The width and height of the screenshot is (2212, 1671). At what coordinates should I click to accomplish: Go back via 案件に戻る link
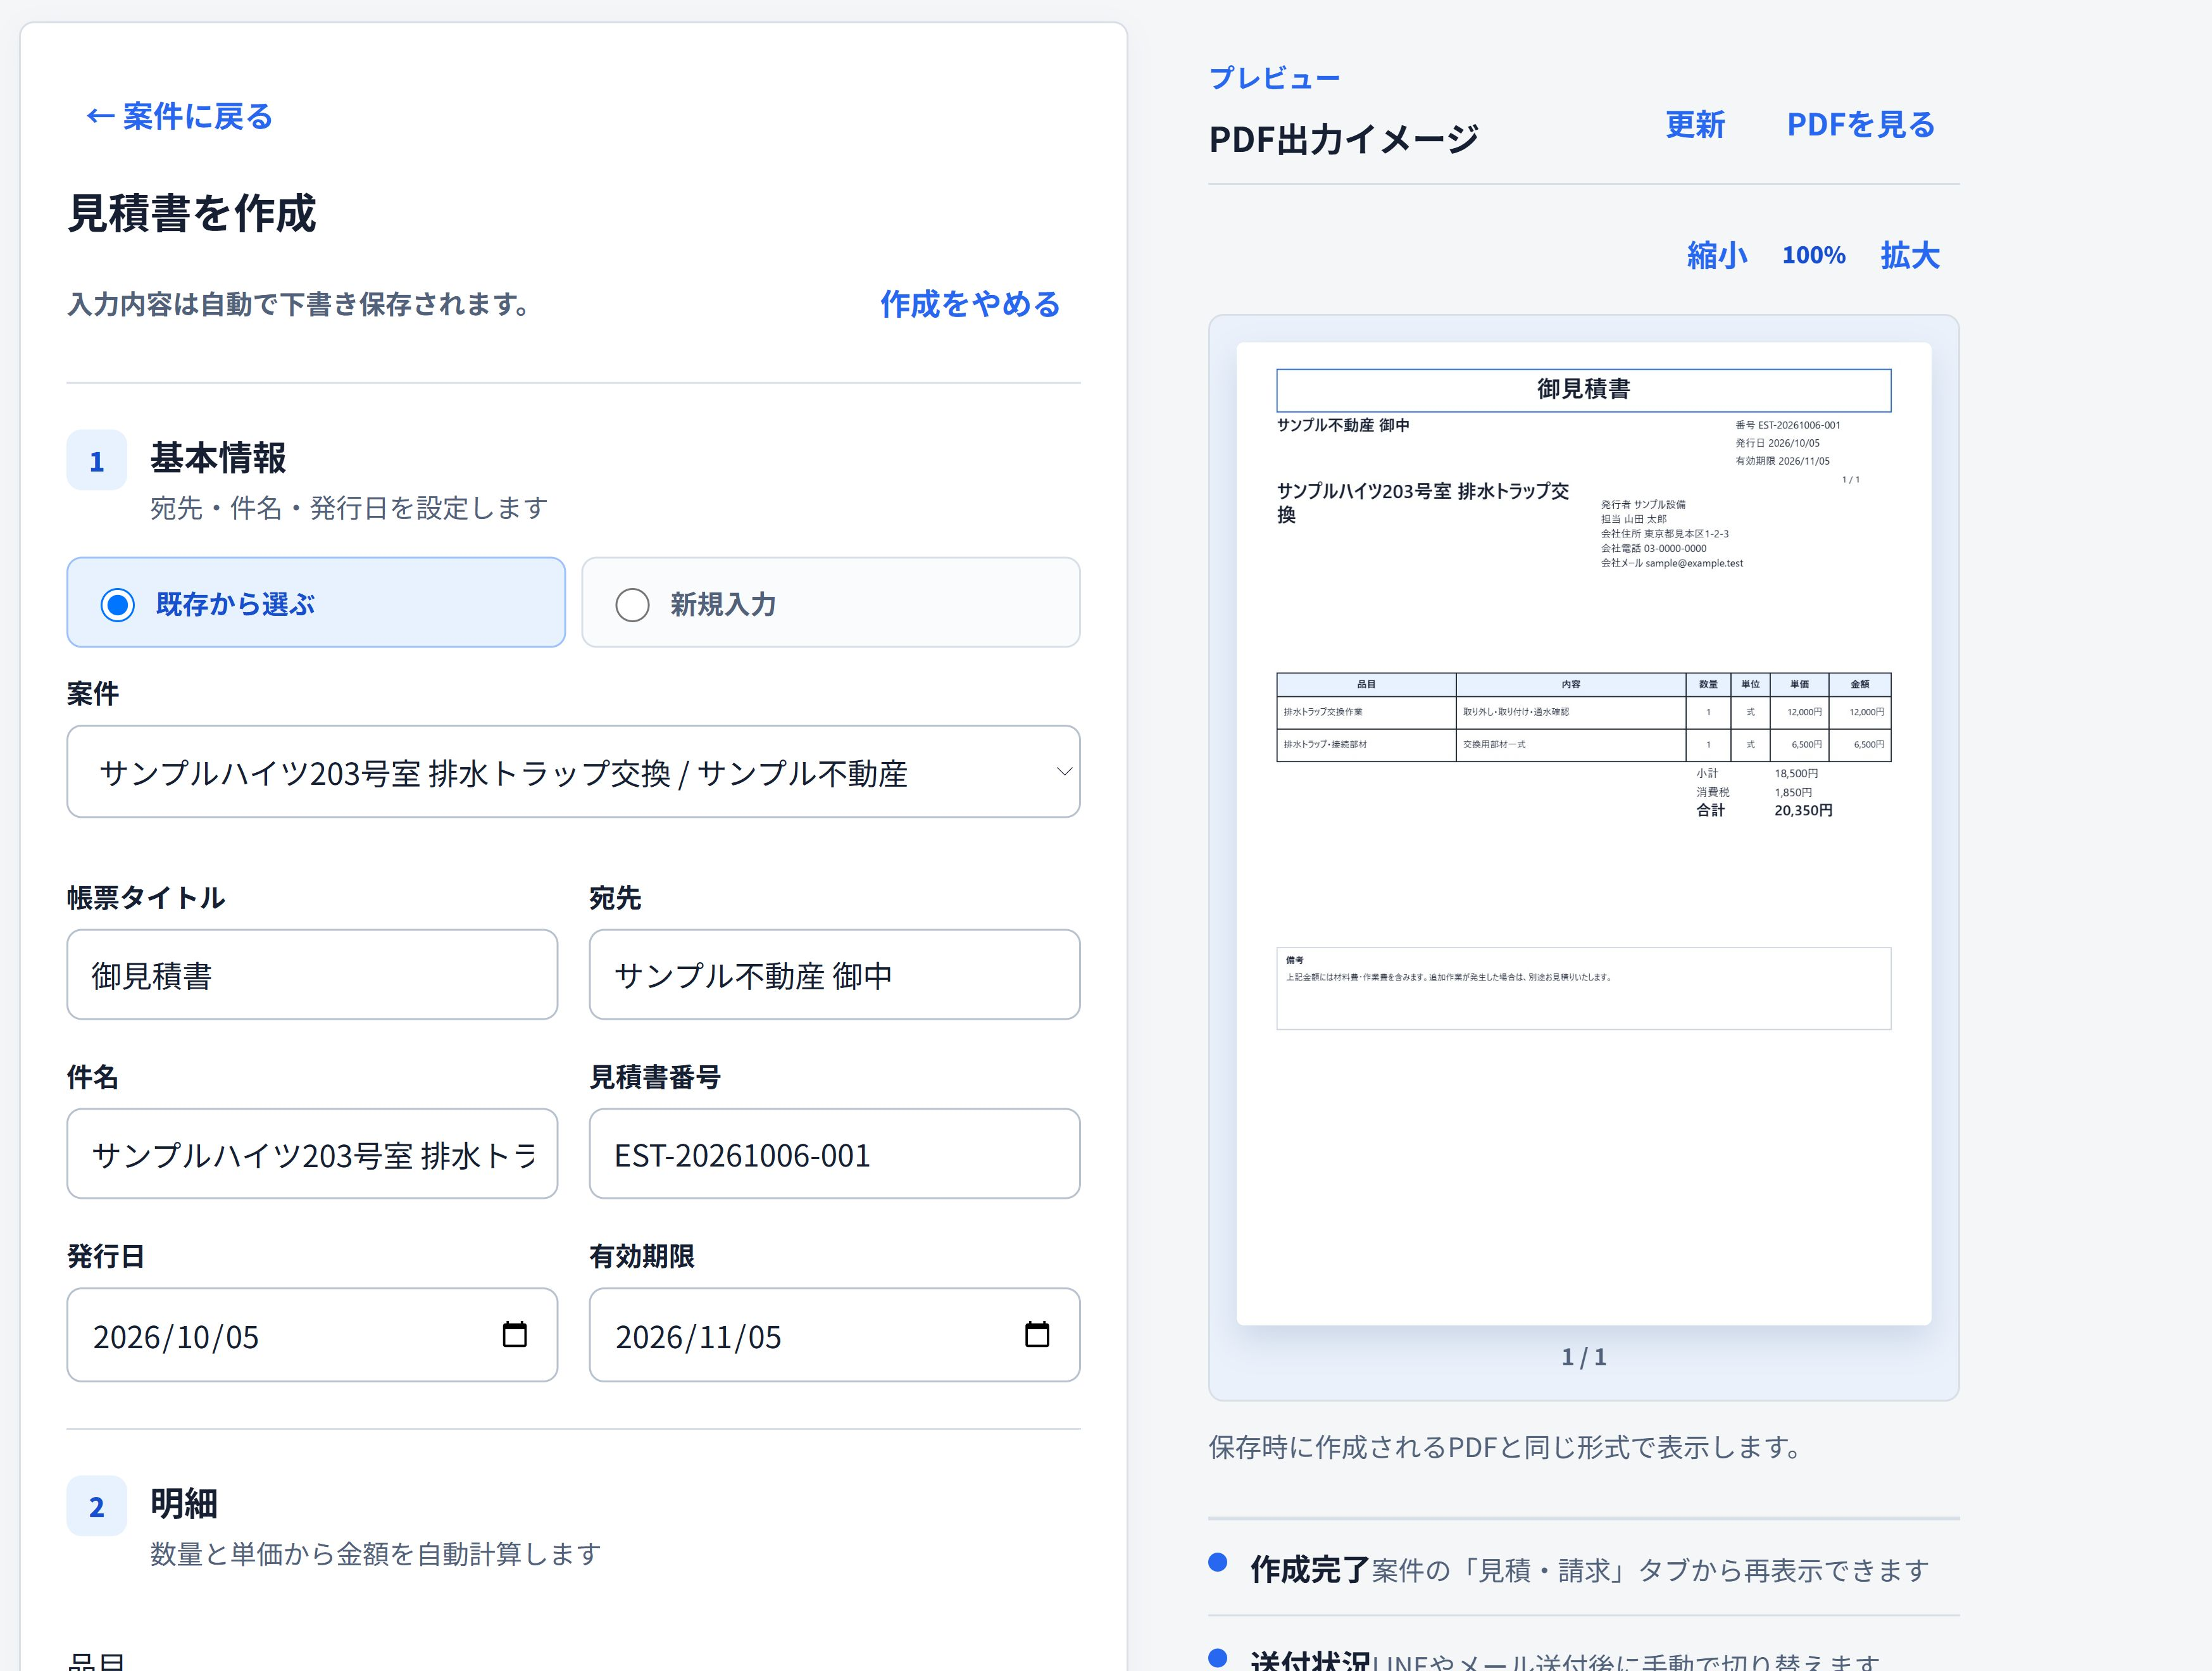click(x=179, y=117)
